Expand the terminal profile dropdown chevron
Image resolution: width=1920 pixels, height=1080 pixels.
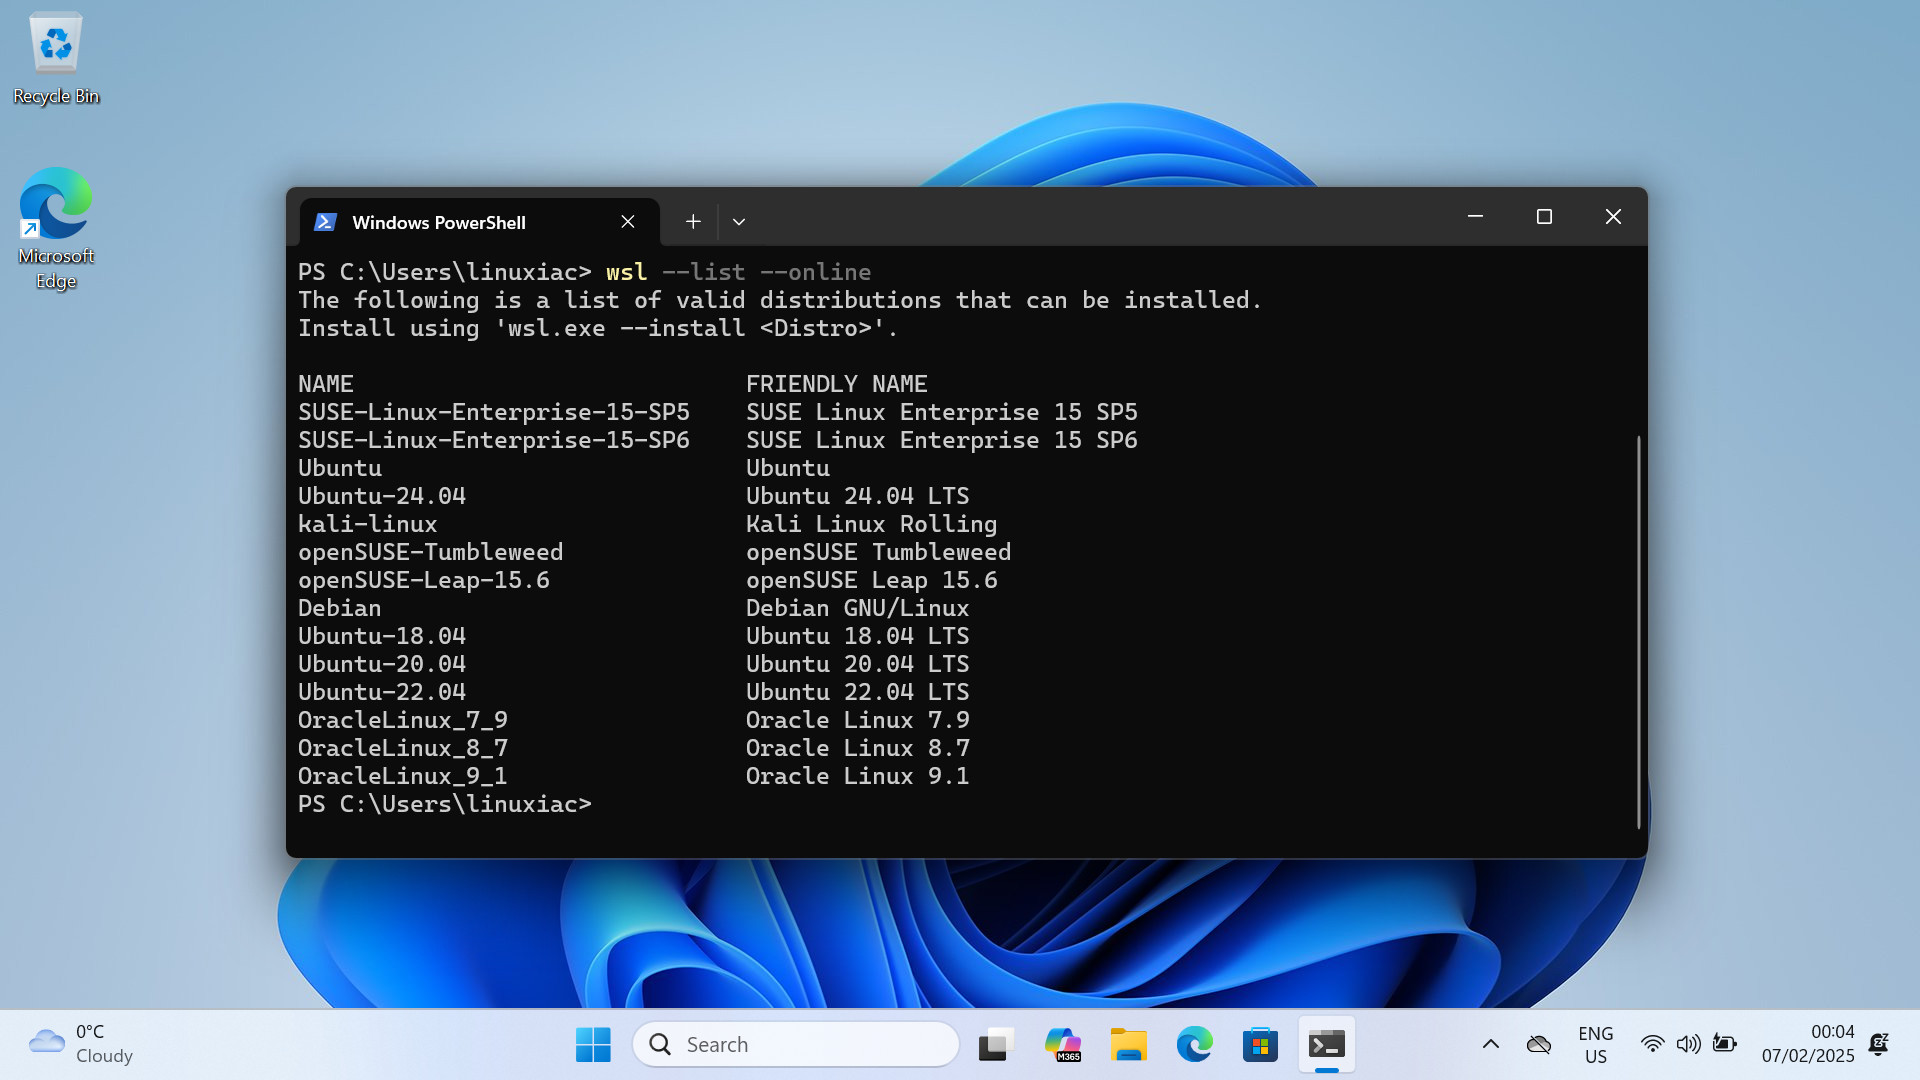[739, 222]
